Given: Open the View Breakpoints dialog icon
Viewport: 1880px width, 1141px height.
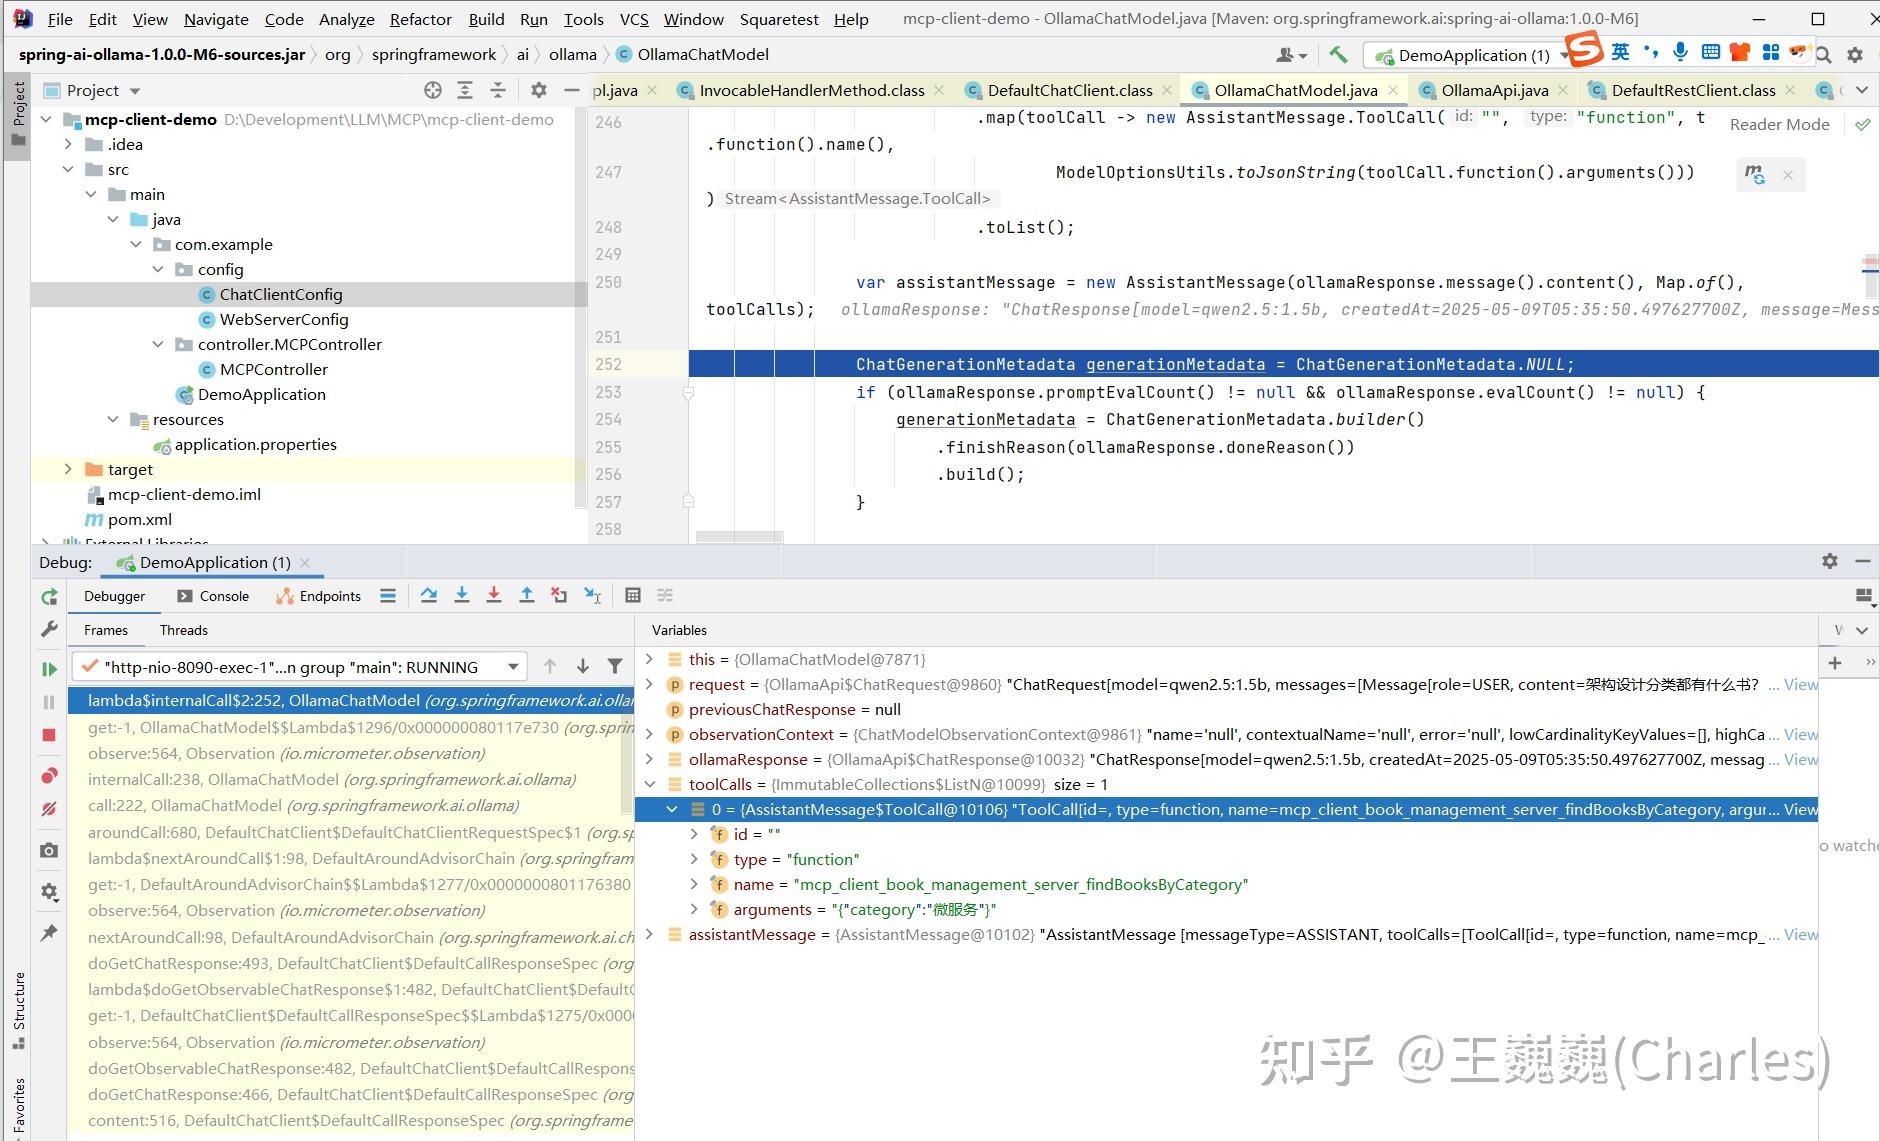Looking at the screenshot, I should point(49,773).
